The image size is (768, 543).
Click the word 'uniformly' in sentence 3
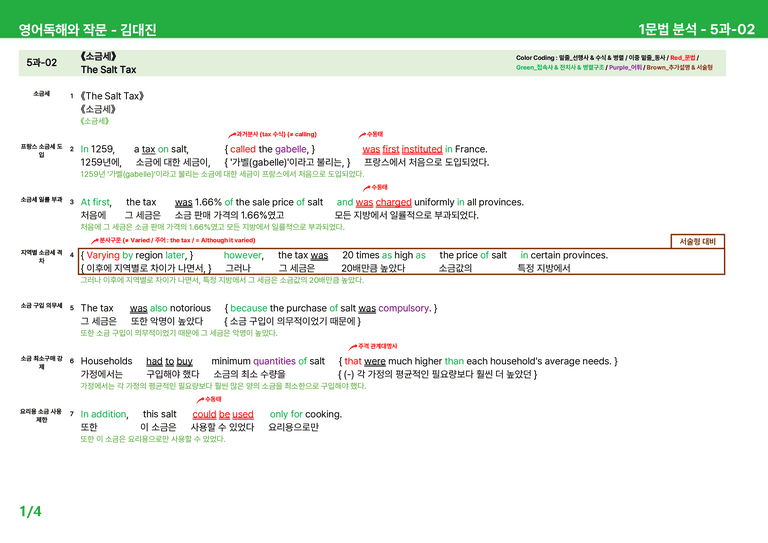[x=434, y=202]
